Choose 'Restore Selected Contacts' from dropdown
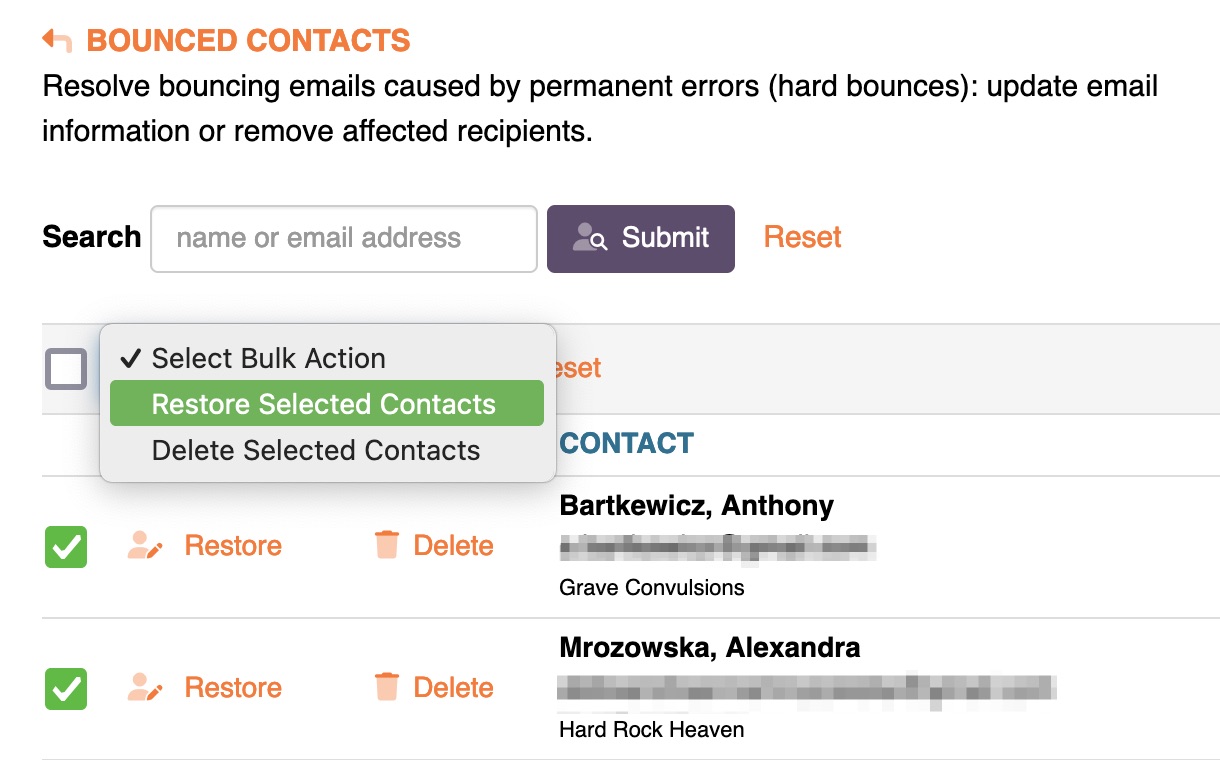 [324, 404]
